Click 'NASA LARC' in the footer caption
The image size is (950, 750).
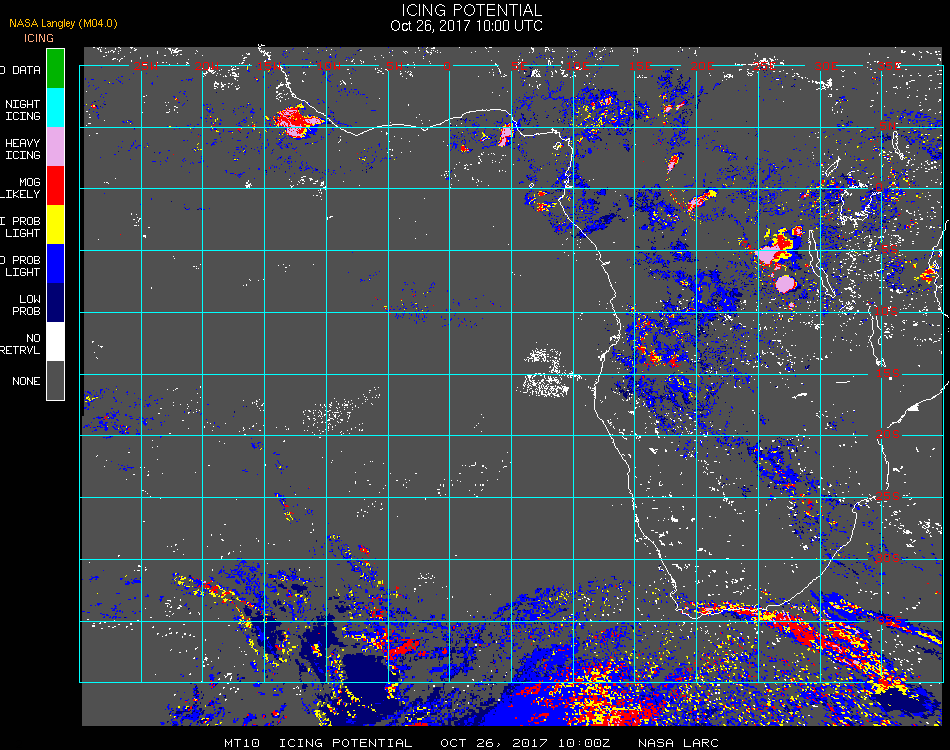click(678, 743)
